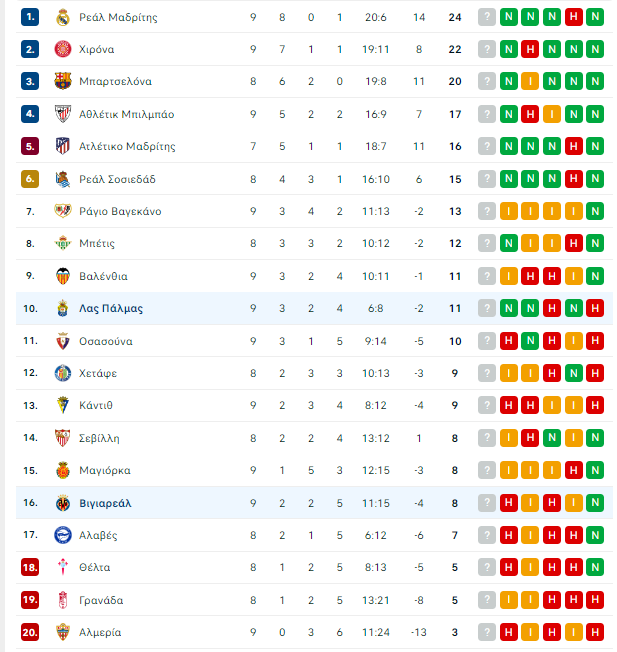This screenshot has width=617, height=652.
Task: Click Μπαρτσελόνα's orange draw form badge
Action: pyautogui.click(x=530, y=81)
